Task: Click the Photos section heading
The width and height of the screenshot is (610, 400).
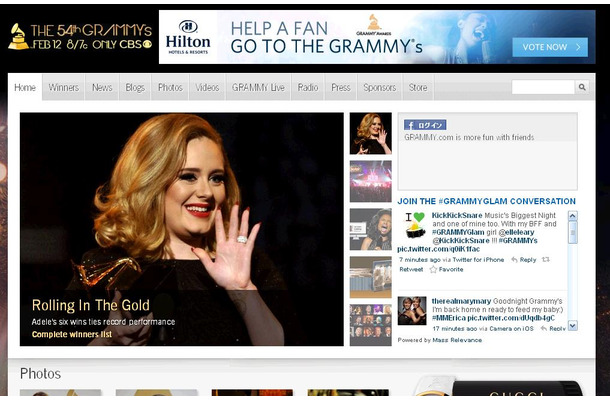Action: 40,374
